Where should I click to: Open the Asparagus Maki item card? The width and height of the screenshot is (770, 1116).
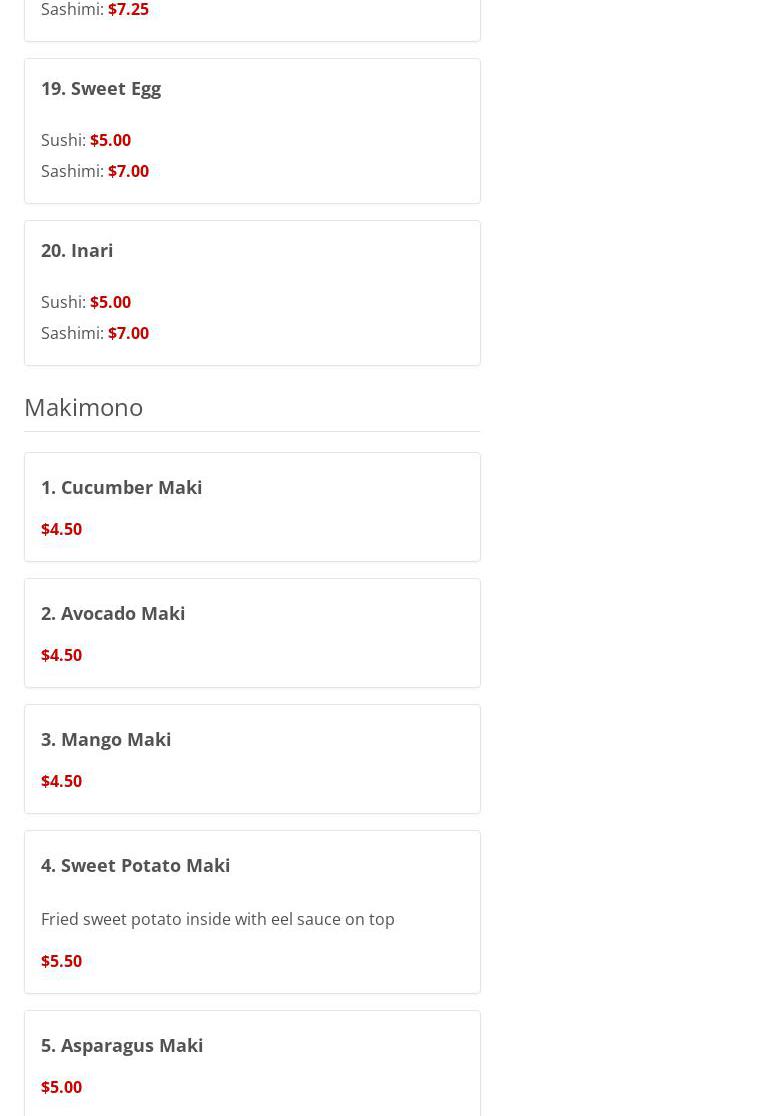click(x=253, y=1063)
